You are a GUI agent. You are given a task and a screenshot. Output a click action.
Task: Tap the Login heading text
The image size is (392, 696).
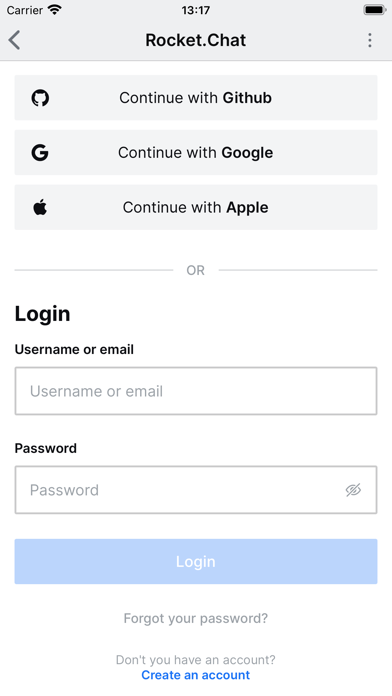[43, 314]
